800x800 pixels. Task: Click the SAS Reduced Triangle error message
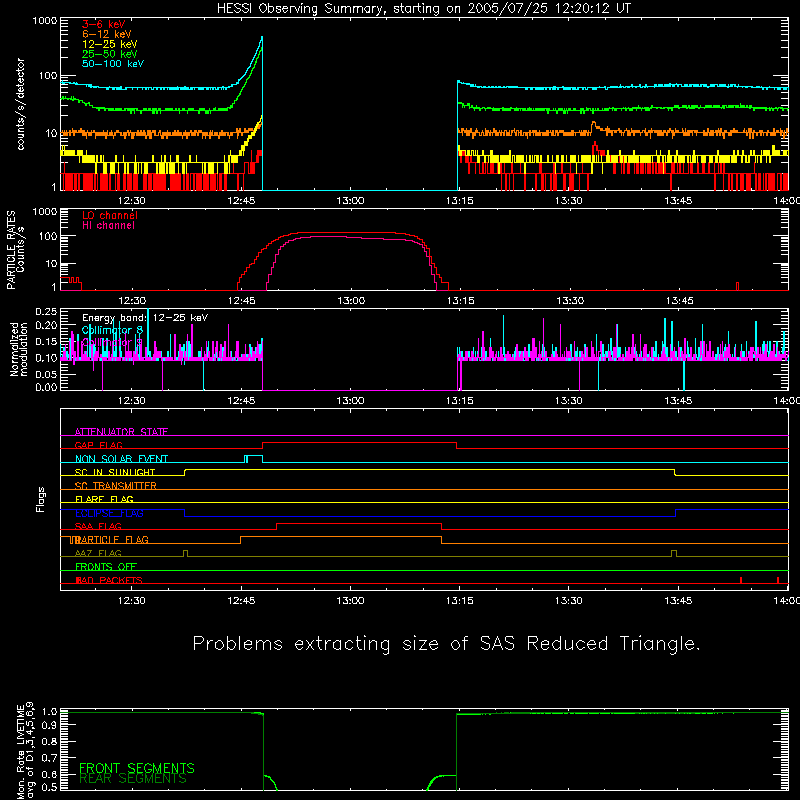446,644
